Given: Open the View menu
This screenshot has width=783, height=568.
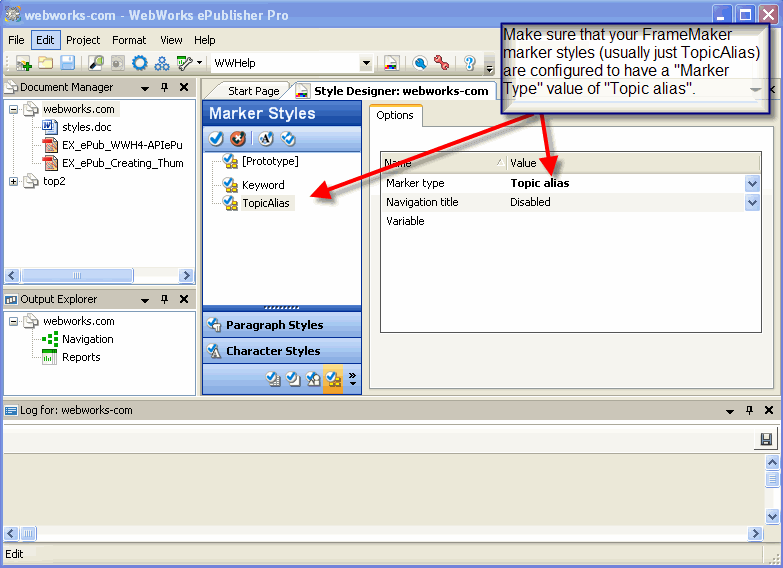Looking at the screenshot, I should (x=171, y=40).
